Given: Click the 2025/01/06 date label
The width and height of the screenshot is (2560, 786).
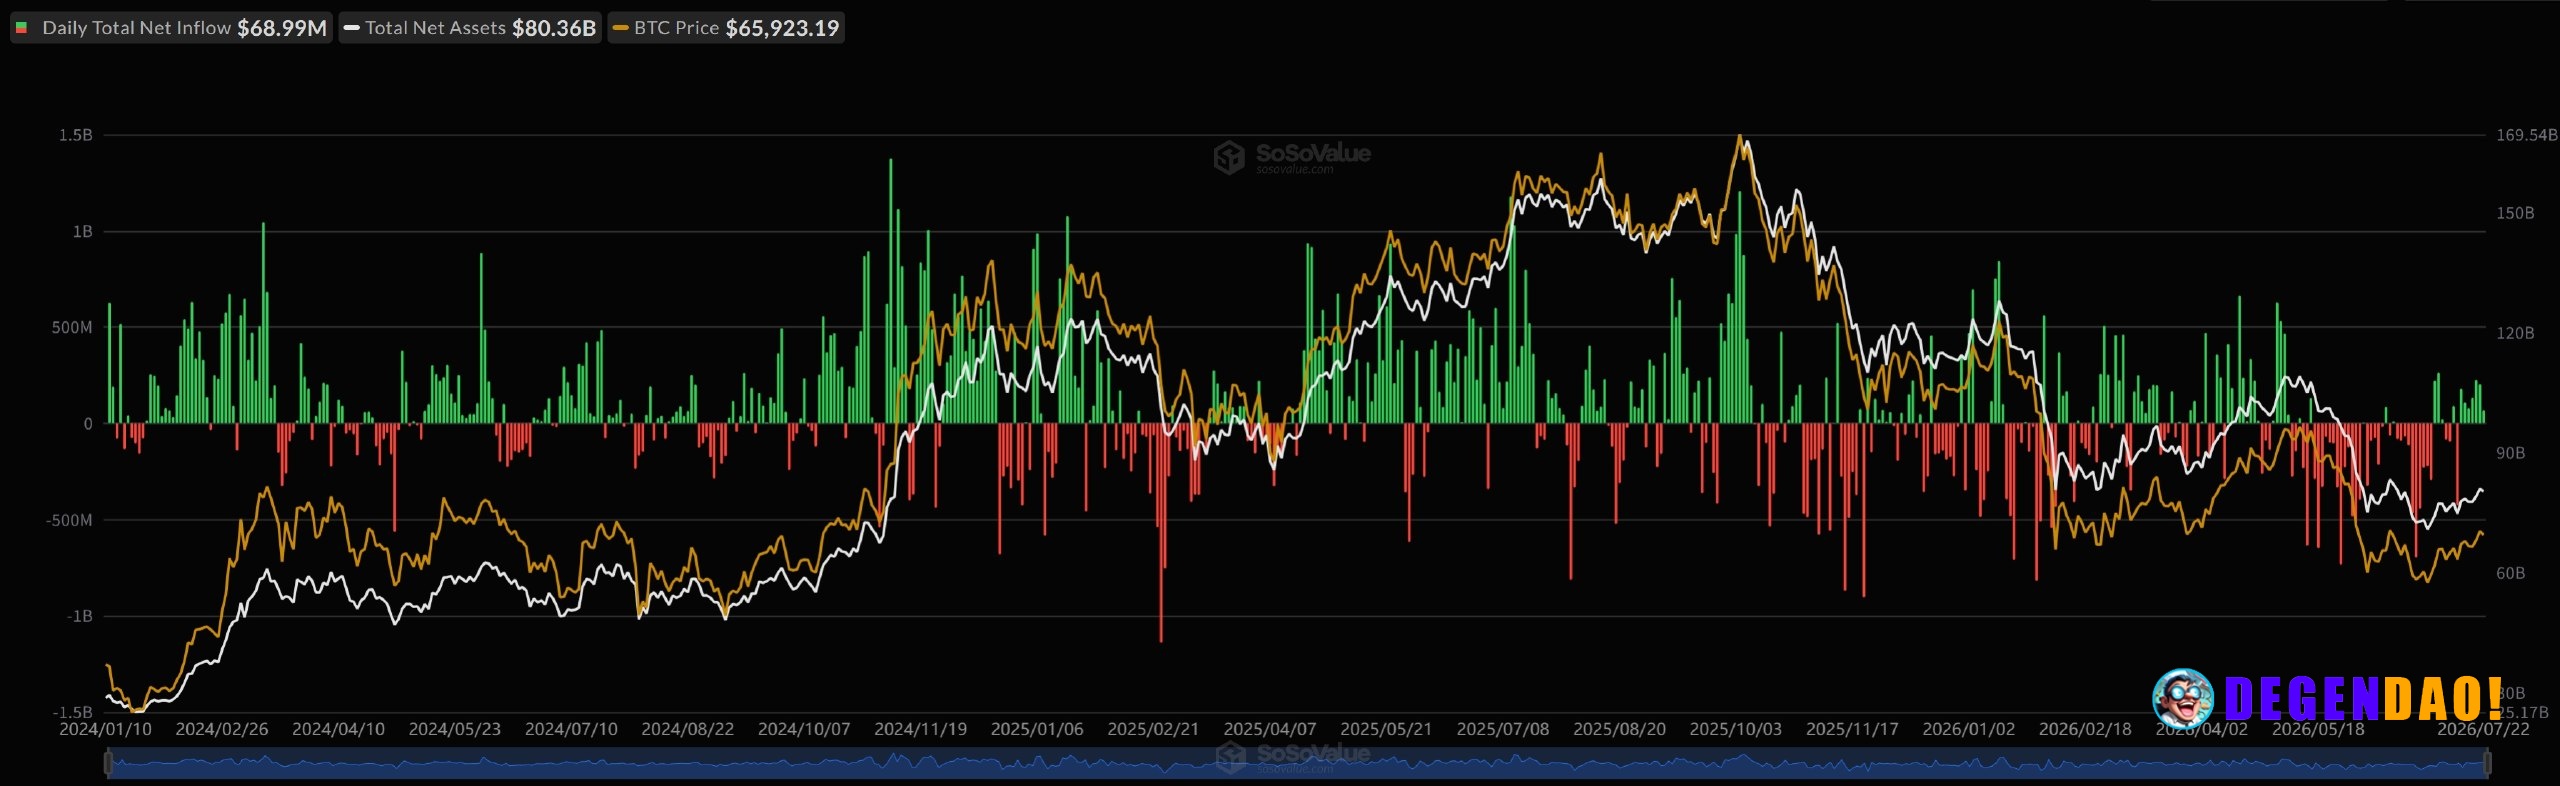Looking at the screenshot, I should [x=1037, y=729].
